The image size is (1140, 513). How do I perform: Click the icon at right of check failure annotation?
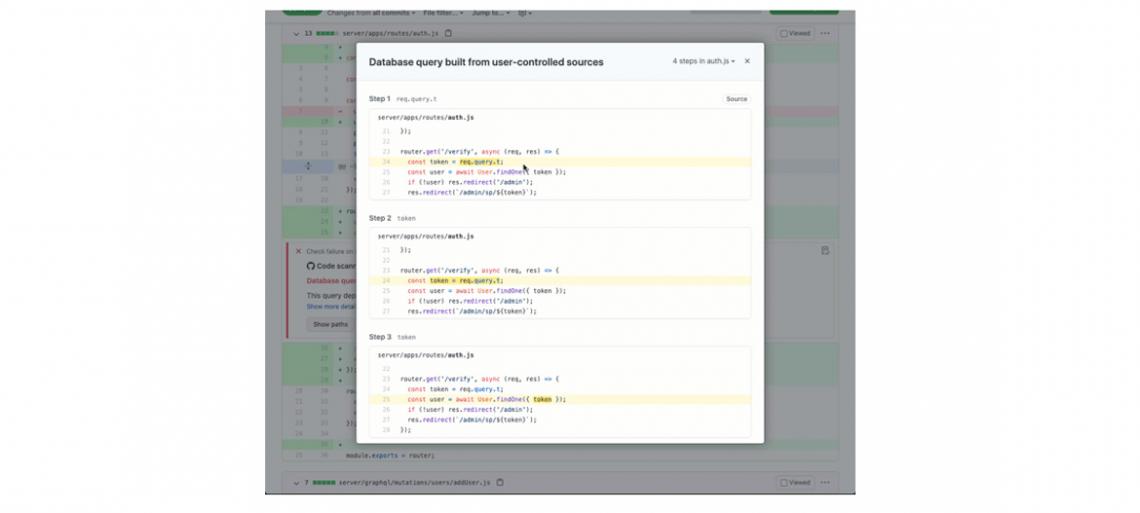pyautogui.click(x=825, y=251)
